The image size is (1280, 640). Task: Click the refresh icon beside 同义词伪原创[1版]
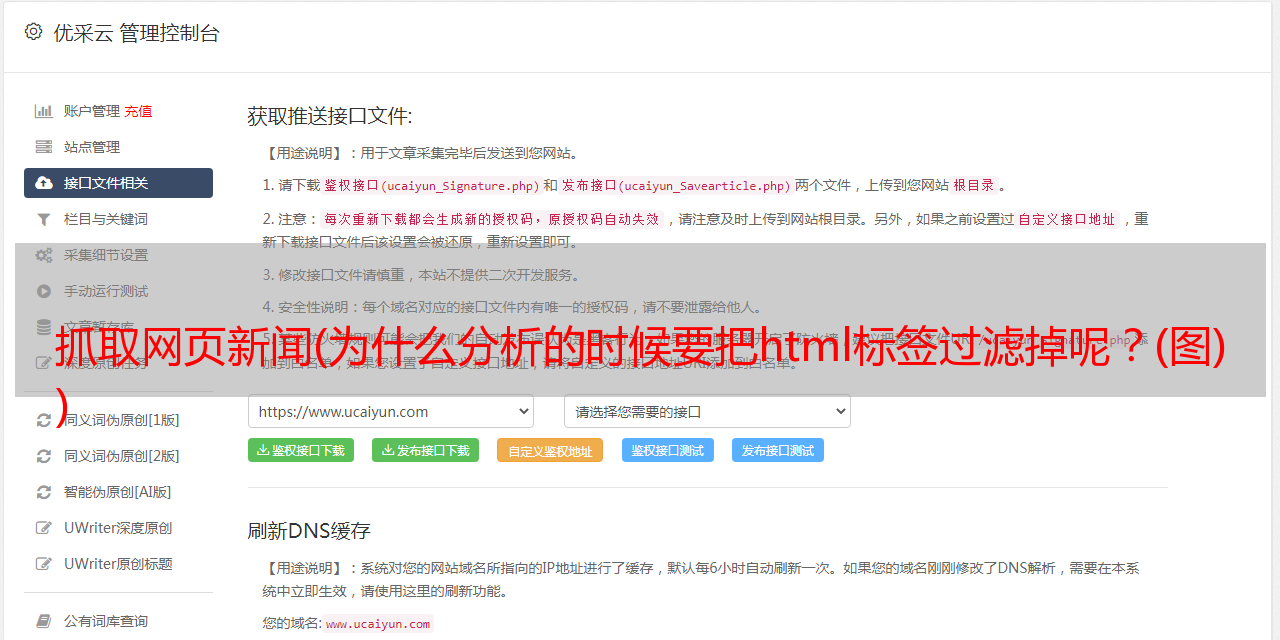point(44,420)
